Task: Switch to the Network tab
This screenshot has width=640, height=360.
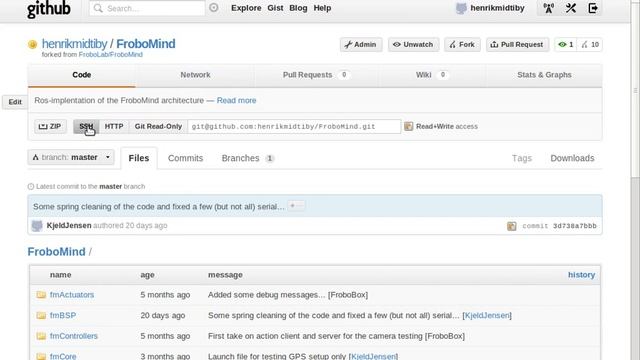Action: click(x=195, y=75)
